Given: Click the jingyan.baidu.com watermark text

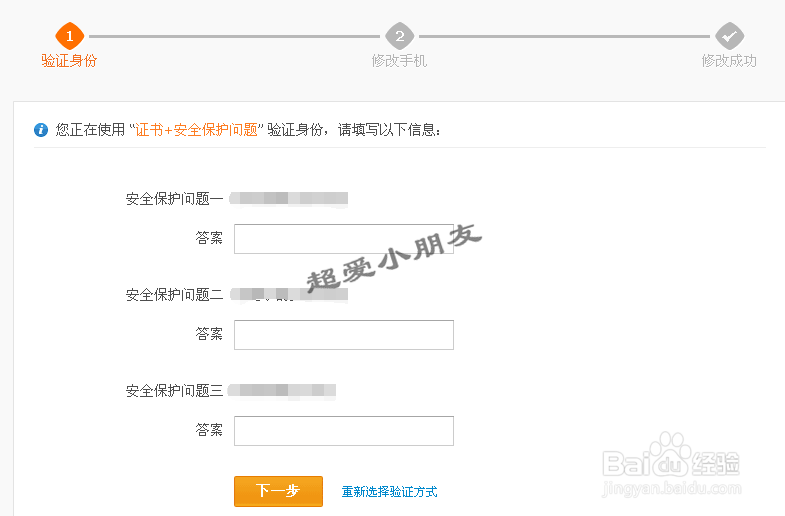Looking at the screenshot, I should pos(670,488).
